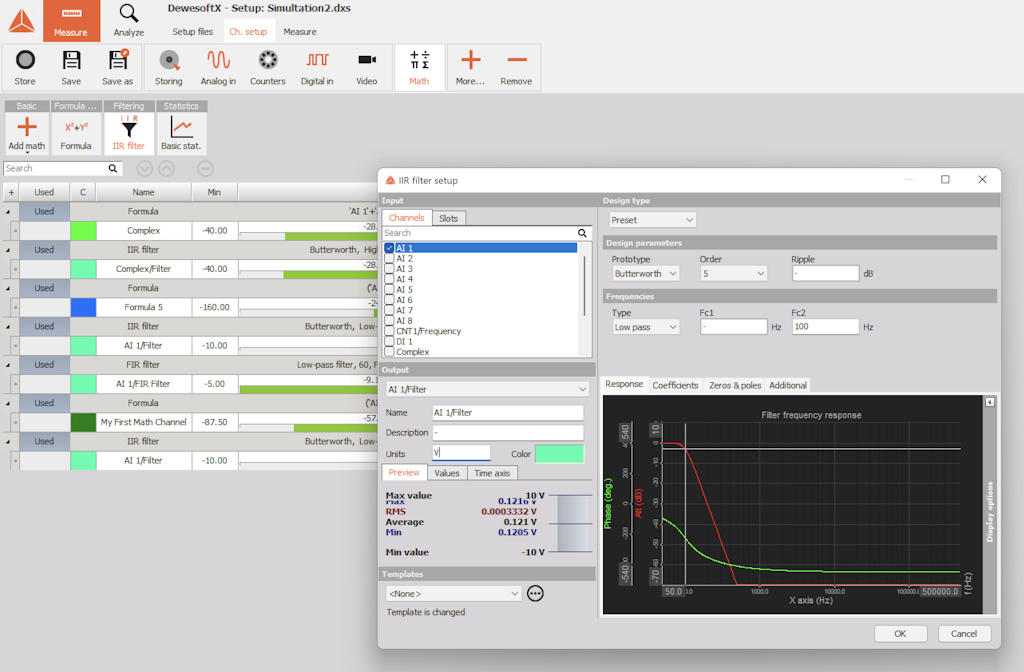Open the Digital in module
The height and width of the screenshot is (672, 1024).
click(317, 67)
